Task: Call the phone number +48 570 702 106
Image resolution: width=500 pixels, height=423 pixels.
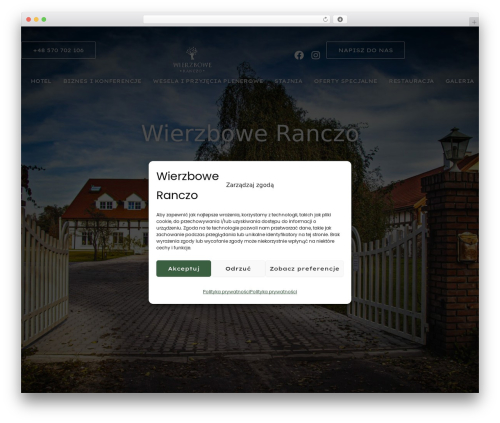Action: pos(58,50)
